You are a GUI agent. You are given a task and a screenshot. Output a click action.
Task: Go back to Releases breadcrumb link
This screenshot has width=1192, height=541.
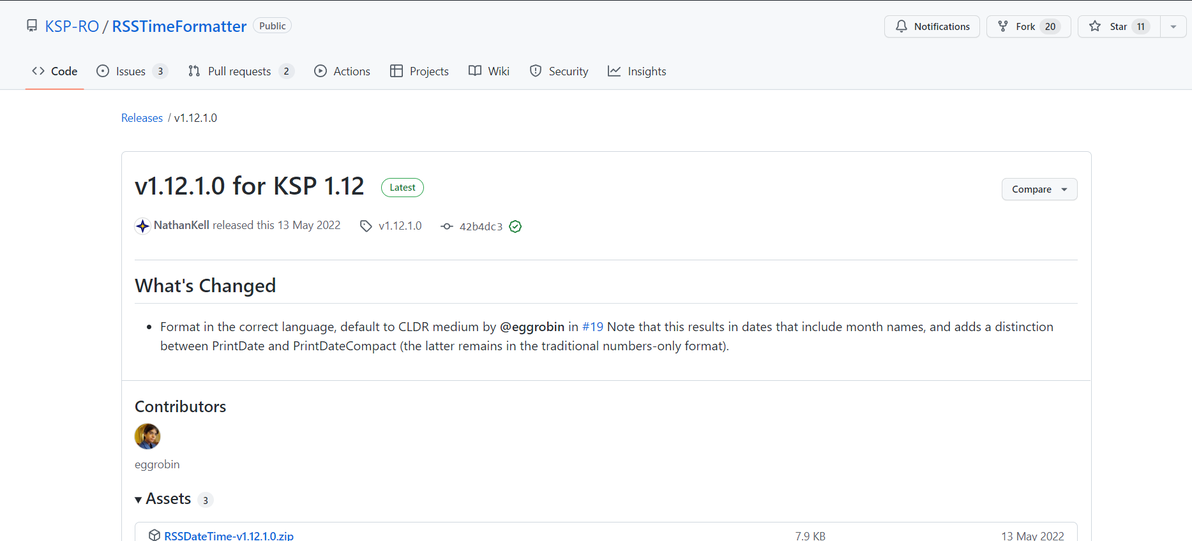click(142, 118)
